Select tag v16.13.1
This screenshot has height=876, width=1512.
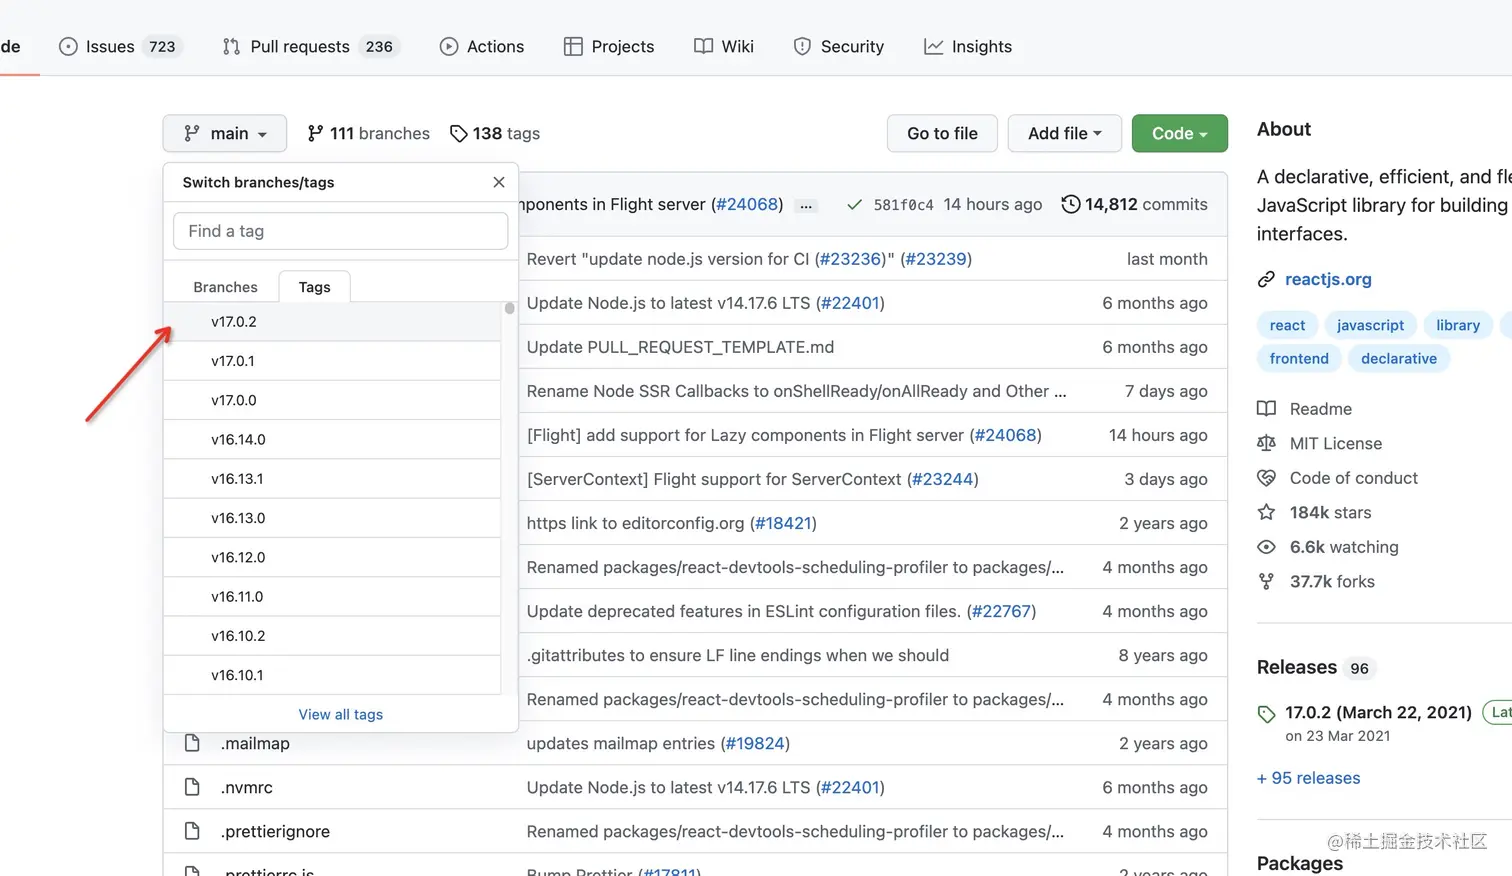pyautogui.click(x=332, y=478)
